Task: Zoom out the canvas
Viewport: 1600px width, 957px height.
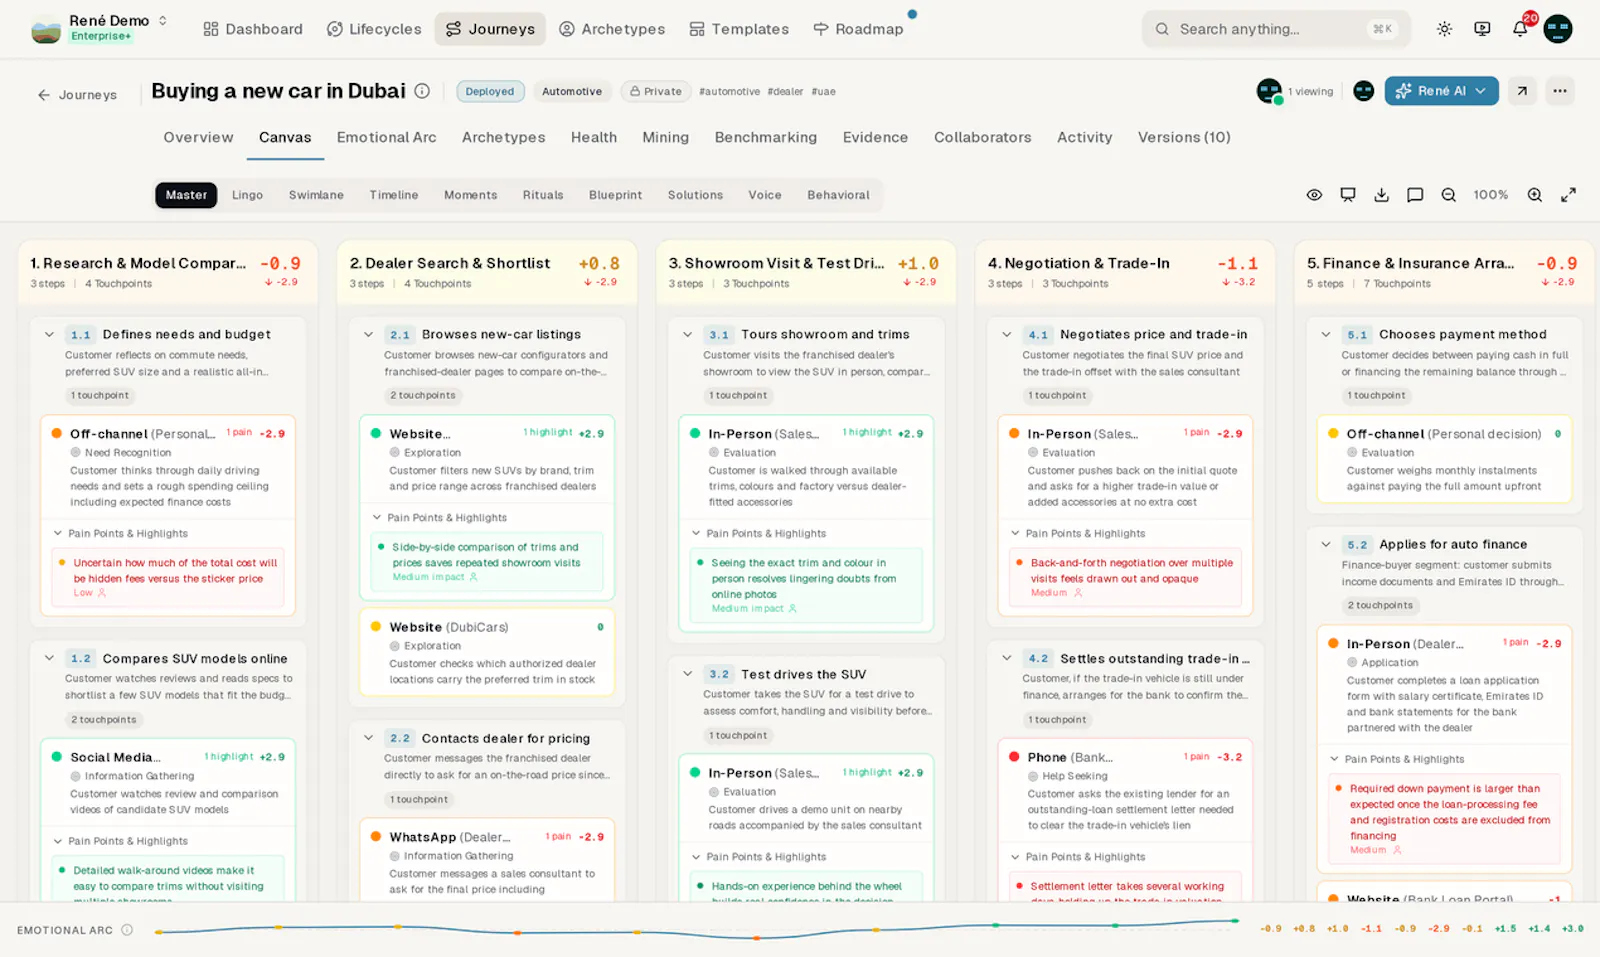Action: [x=1448, y=195]
